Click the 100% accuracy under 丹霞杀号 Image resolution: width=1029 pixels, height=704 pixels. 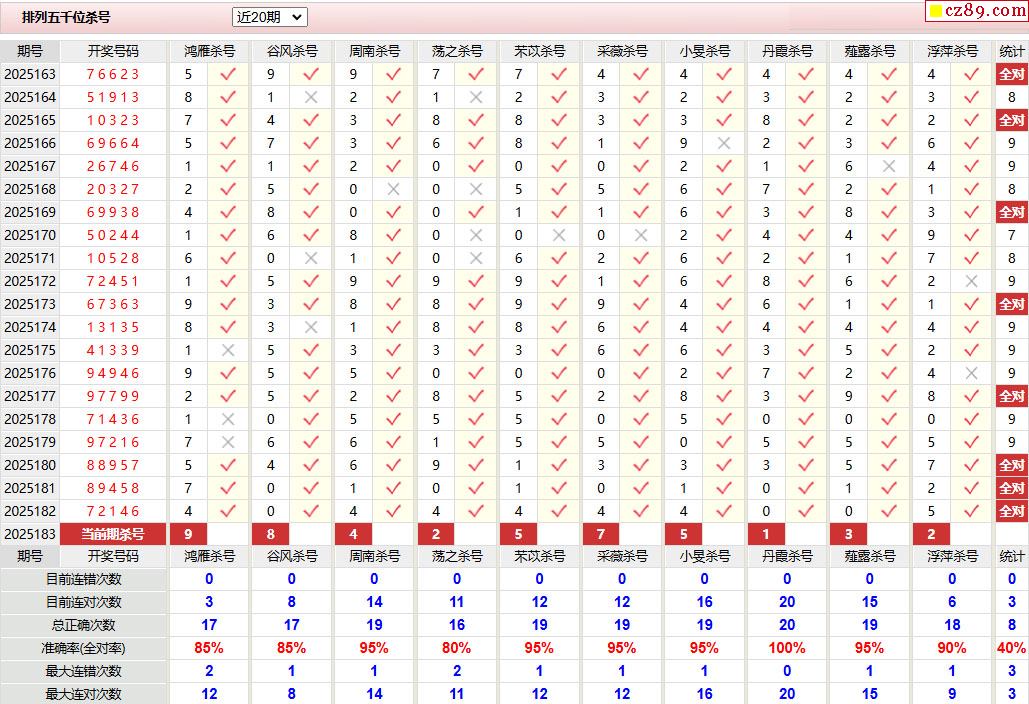tap(787, 648)
